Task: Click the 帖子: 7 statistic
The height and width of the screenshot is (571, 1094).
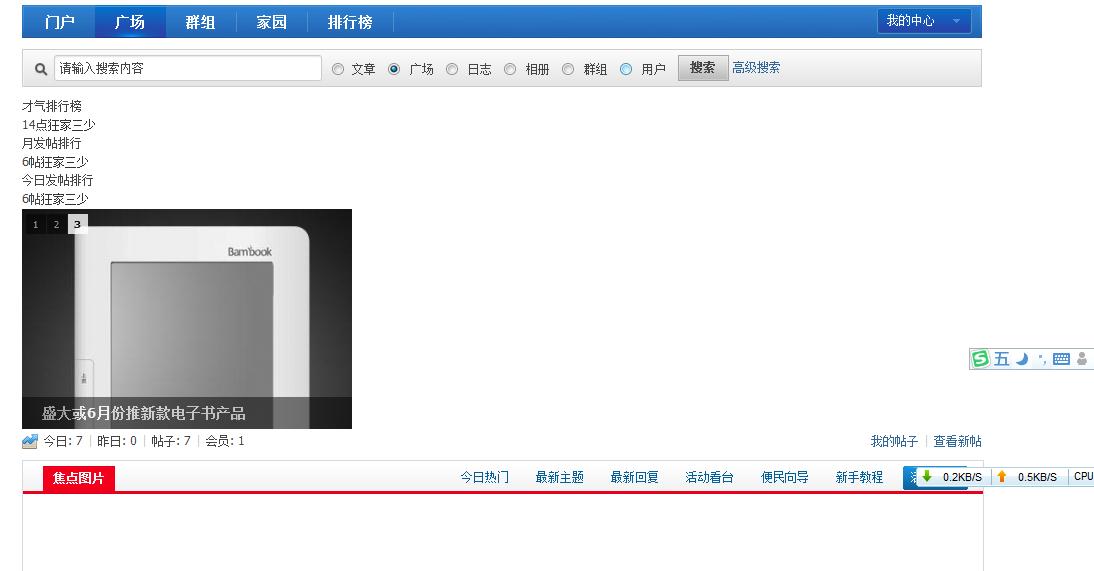Action: click(171, 441)
